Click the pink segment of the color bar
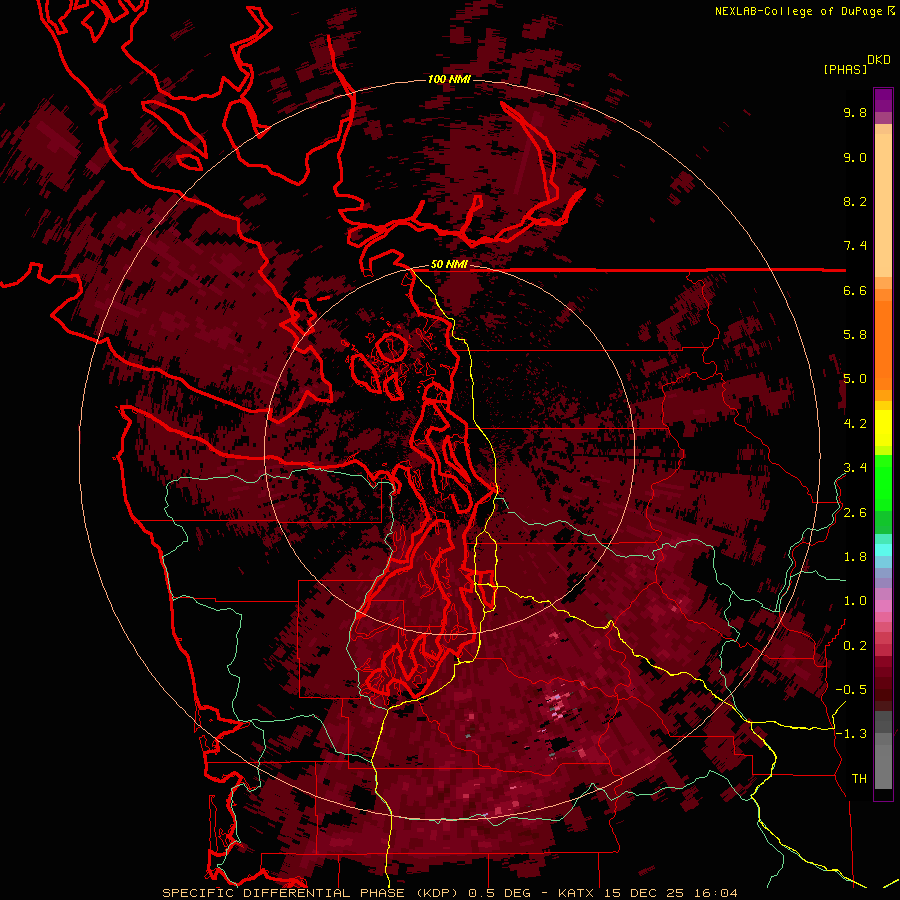Screen dimensions: 900x900 883,606
